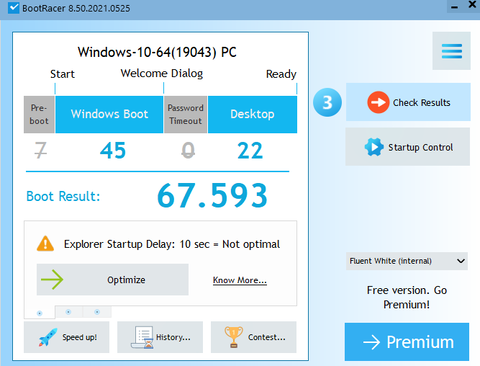Click the rocket icon on Speed up!
Image resolution: width=480 pixels, height=366 pixels.
[x=47, y=337]
